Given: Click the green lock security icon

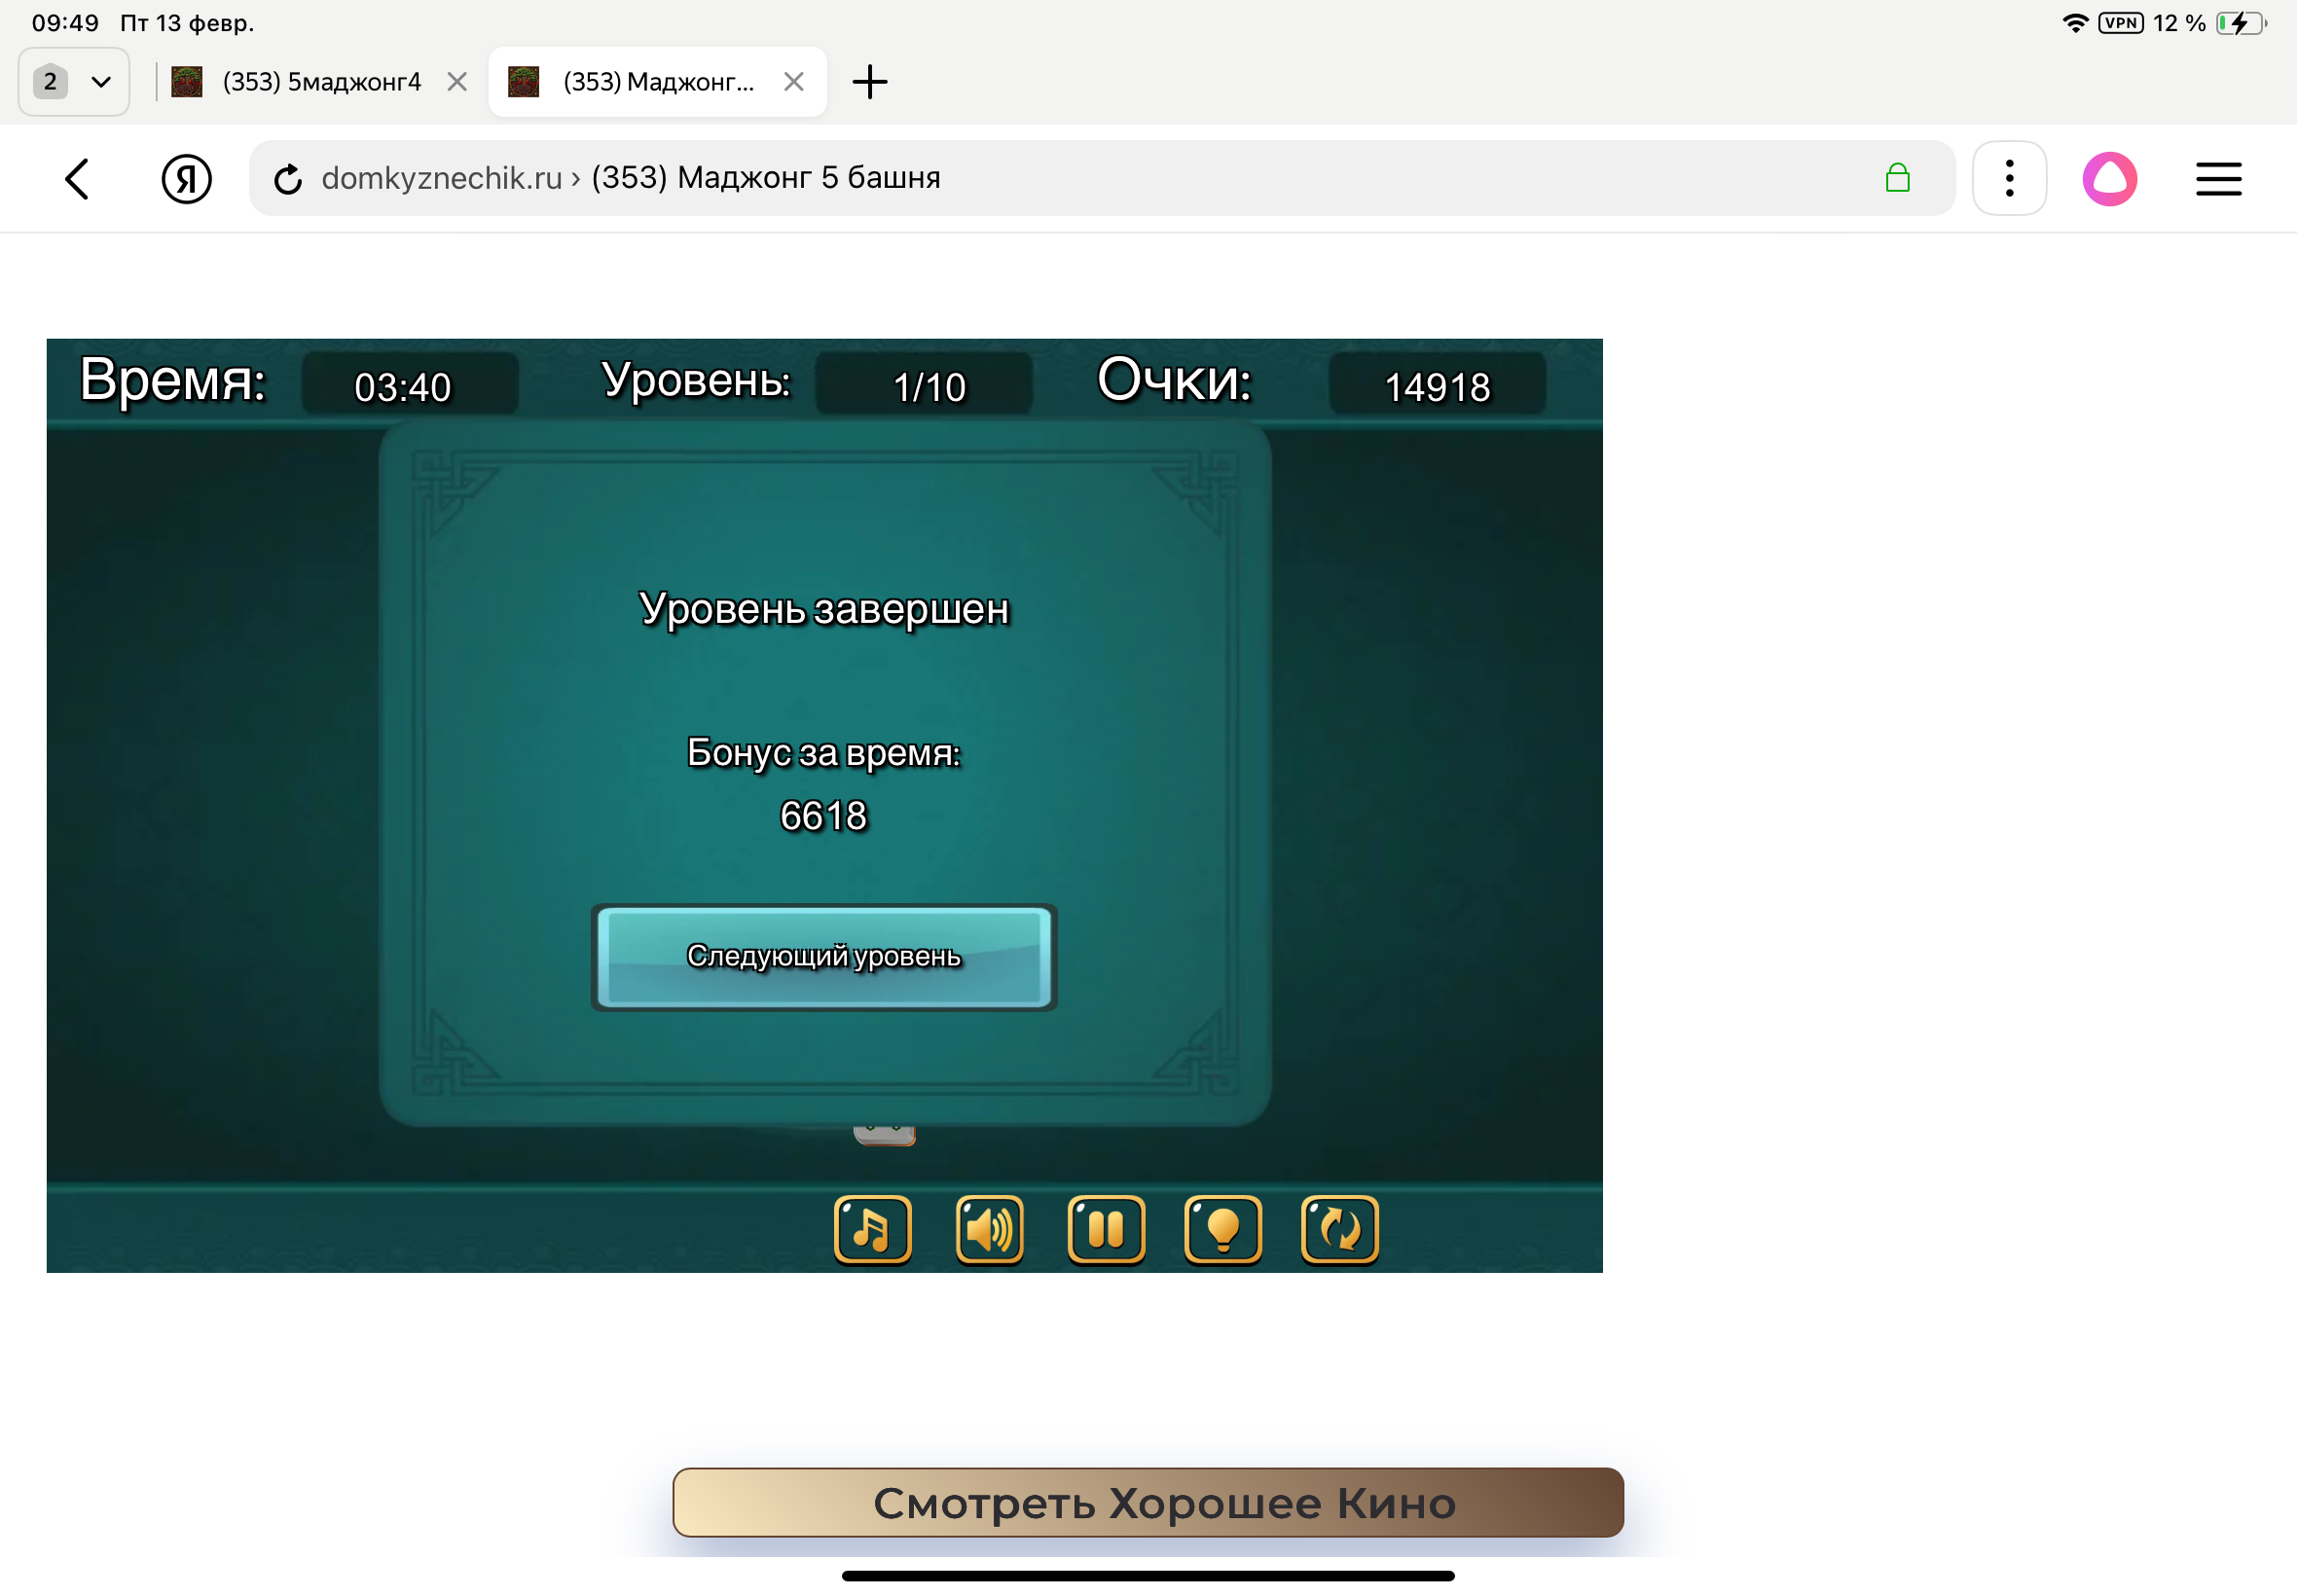Looking at the screenshot, I should pyautogui.click(x=1896, y=179).
